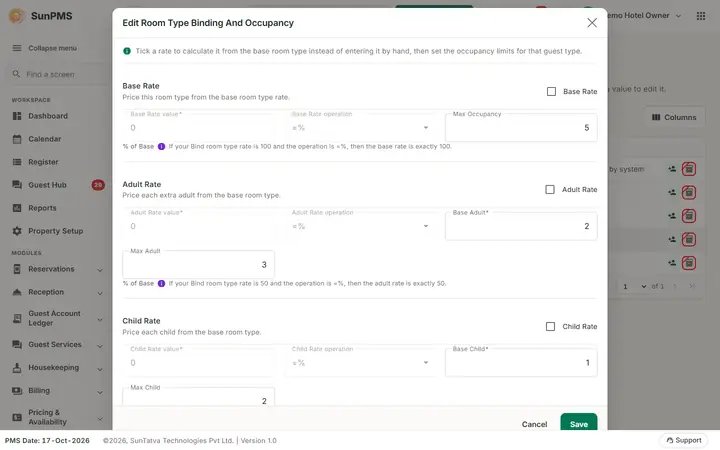Click the Guest Account Ledger icon
Image resolution: width=720 pixels, height=450 pixels.
[x=17, y=318]
